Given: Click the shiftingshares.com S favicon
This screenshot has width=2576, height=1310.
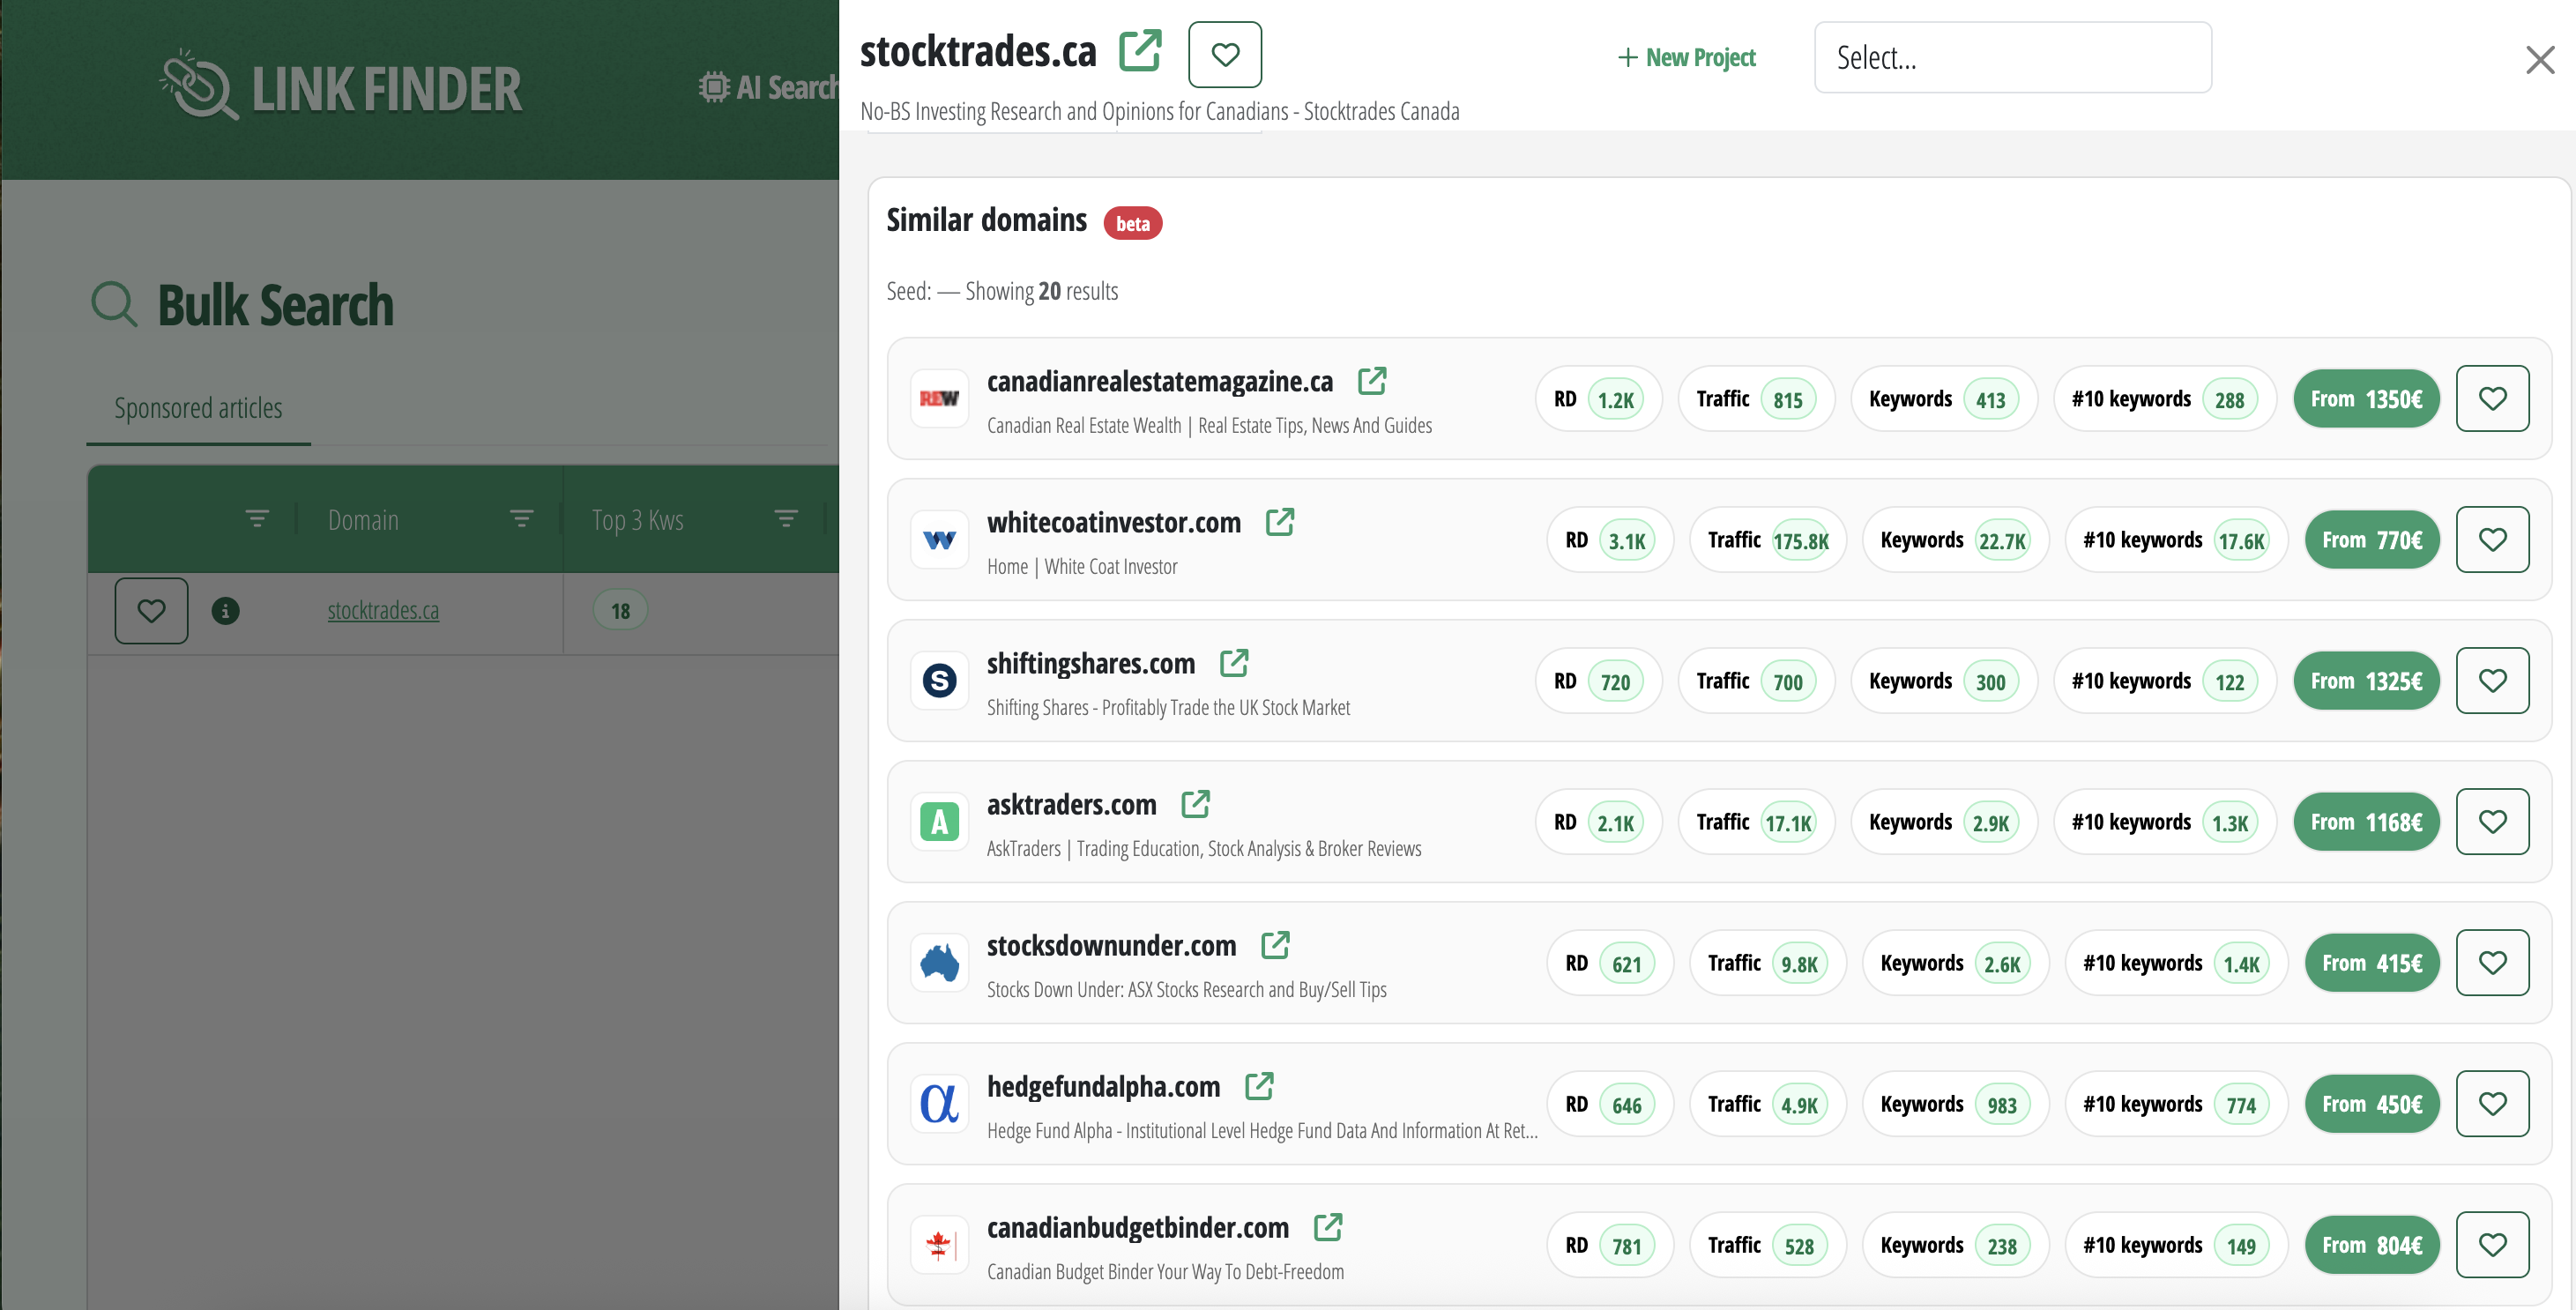Looking at the screenshot, I should (x=939, y=681).
